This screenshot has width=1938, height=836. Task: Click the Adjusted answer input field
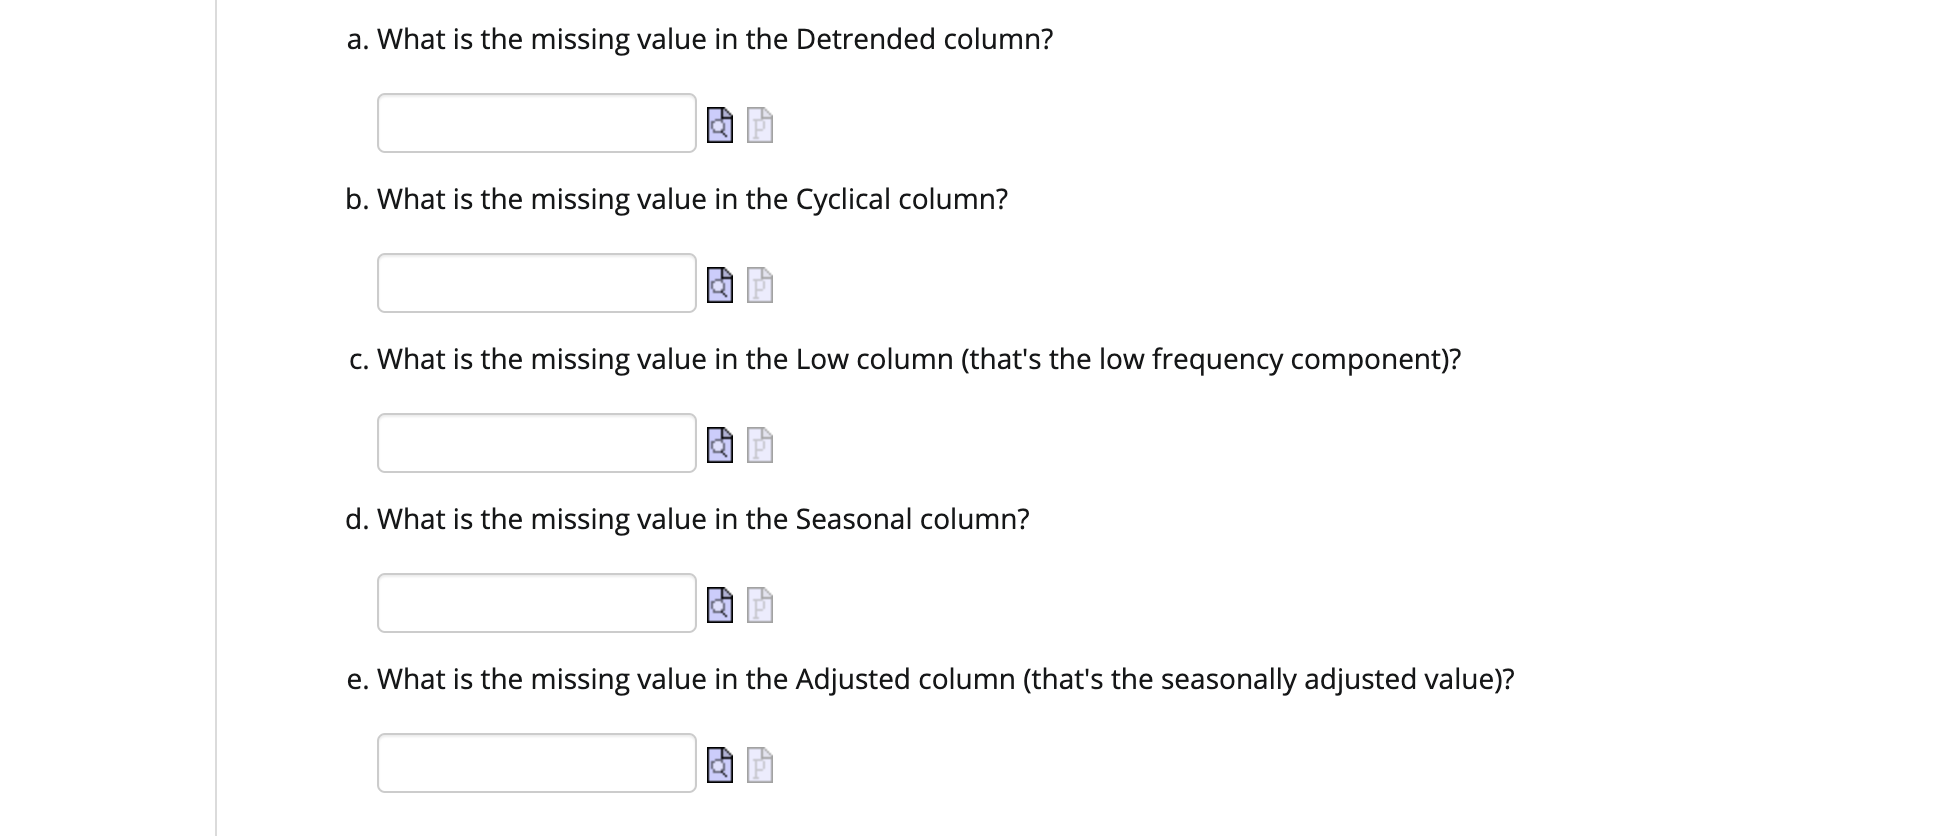pos(536,762)
